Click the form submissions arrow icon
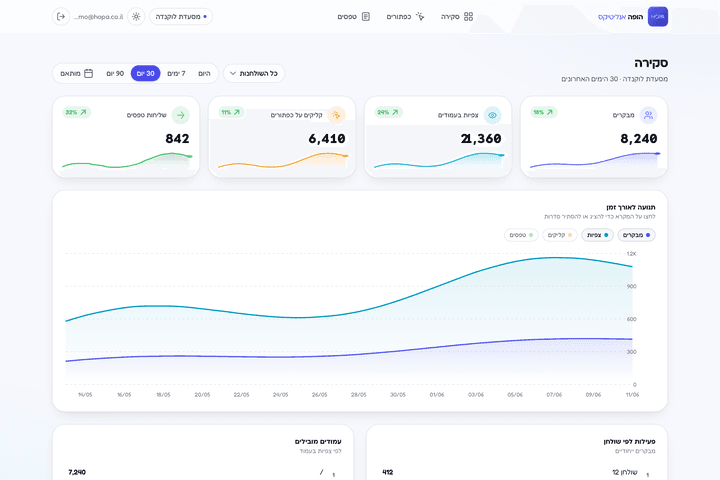The height and width of the screenshot is (480, 720). (x=180, y=115)
